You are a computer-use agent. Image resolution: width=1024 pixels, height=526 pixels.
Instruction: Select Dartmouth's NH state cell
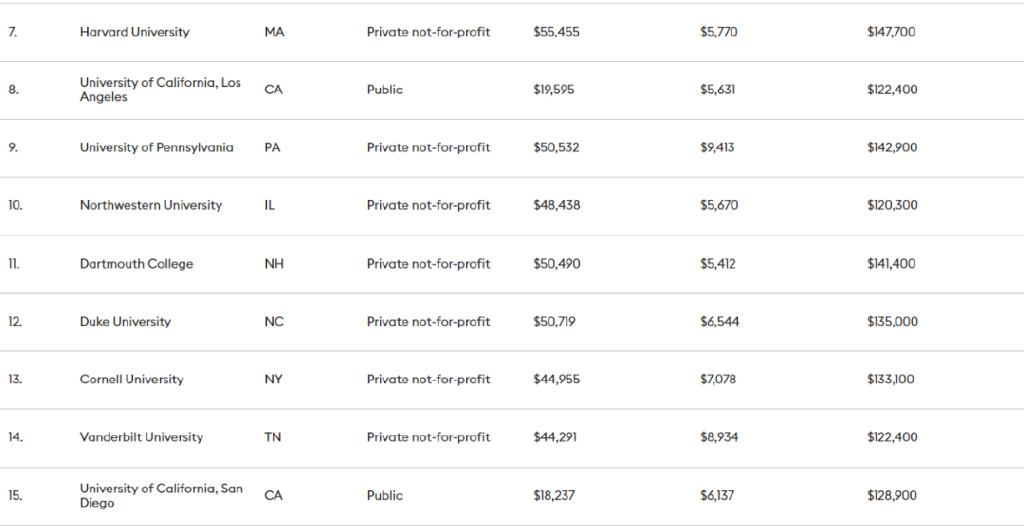click(x=274, y=264)
